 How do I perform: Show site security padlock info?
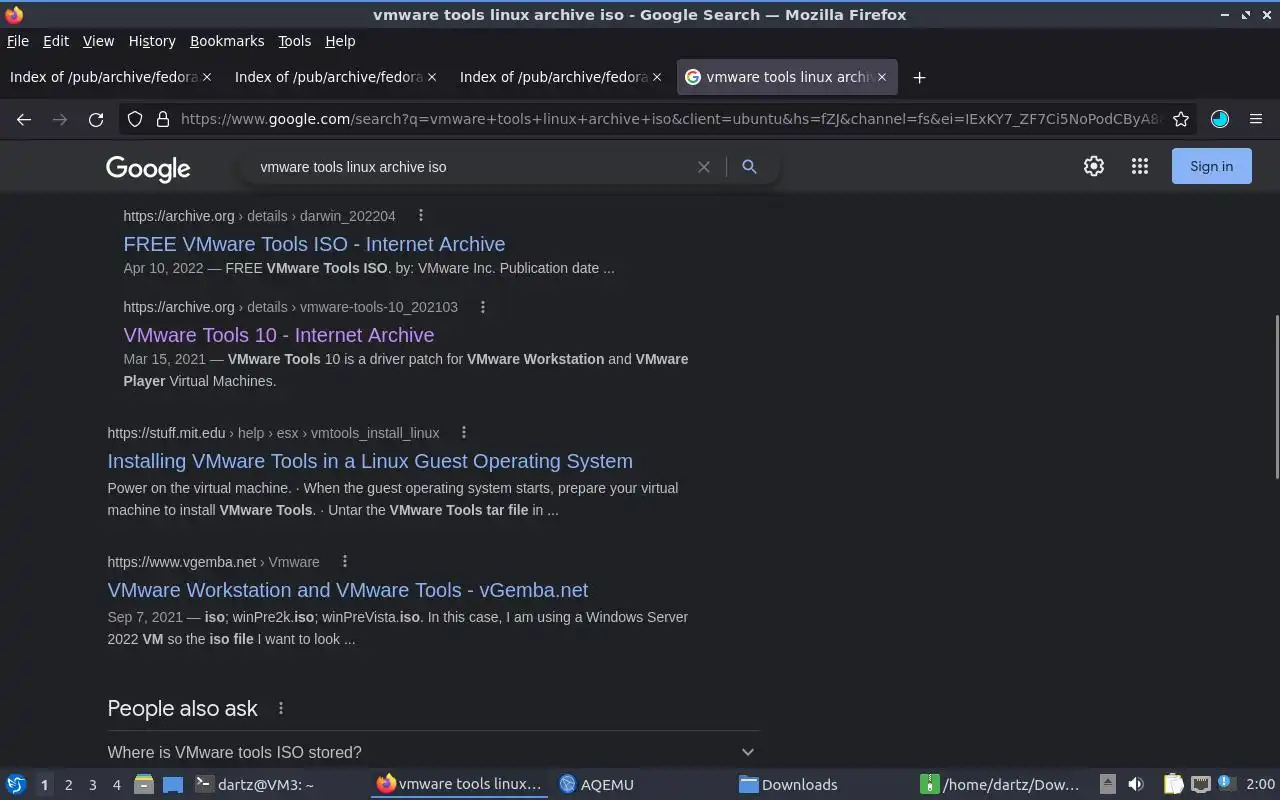[x=163, y=119]
